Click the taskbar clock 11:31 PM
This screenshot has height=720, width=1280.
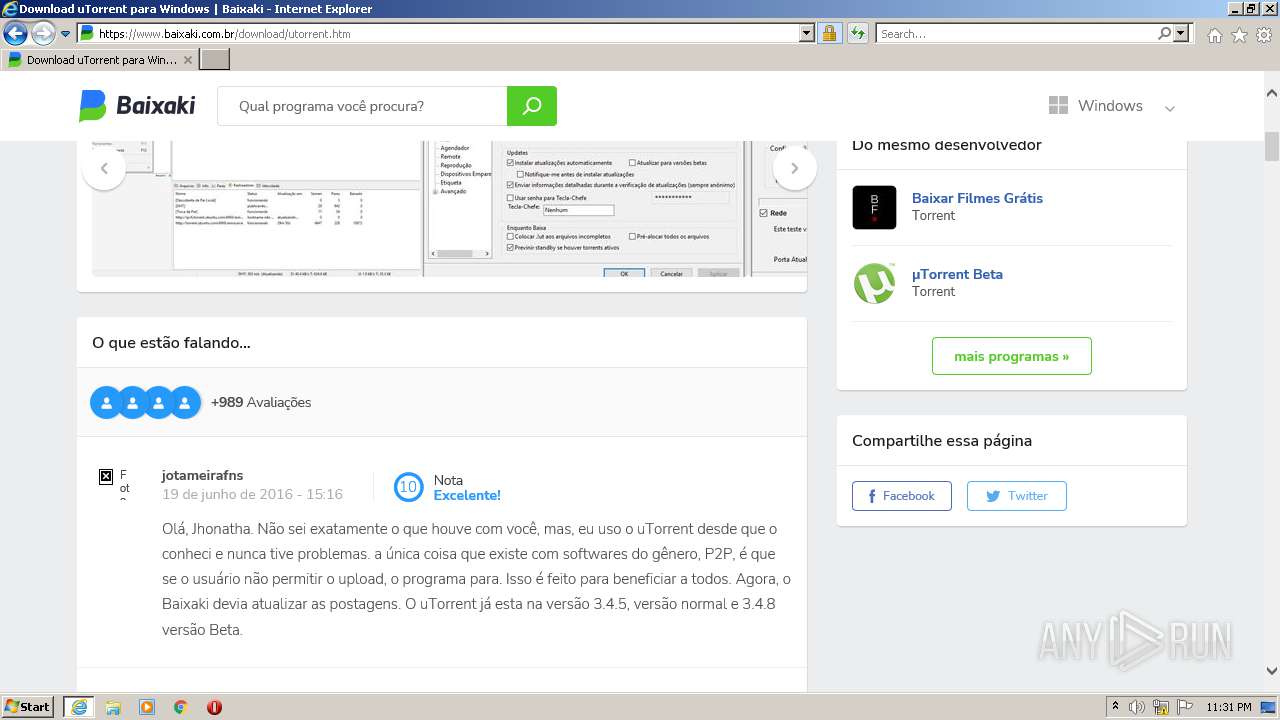point(1229,707)
